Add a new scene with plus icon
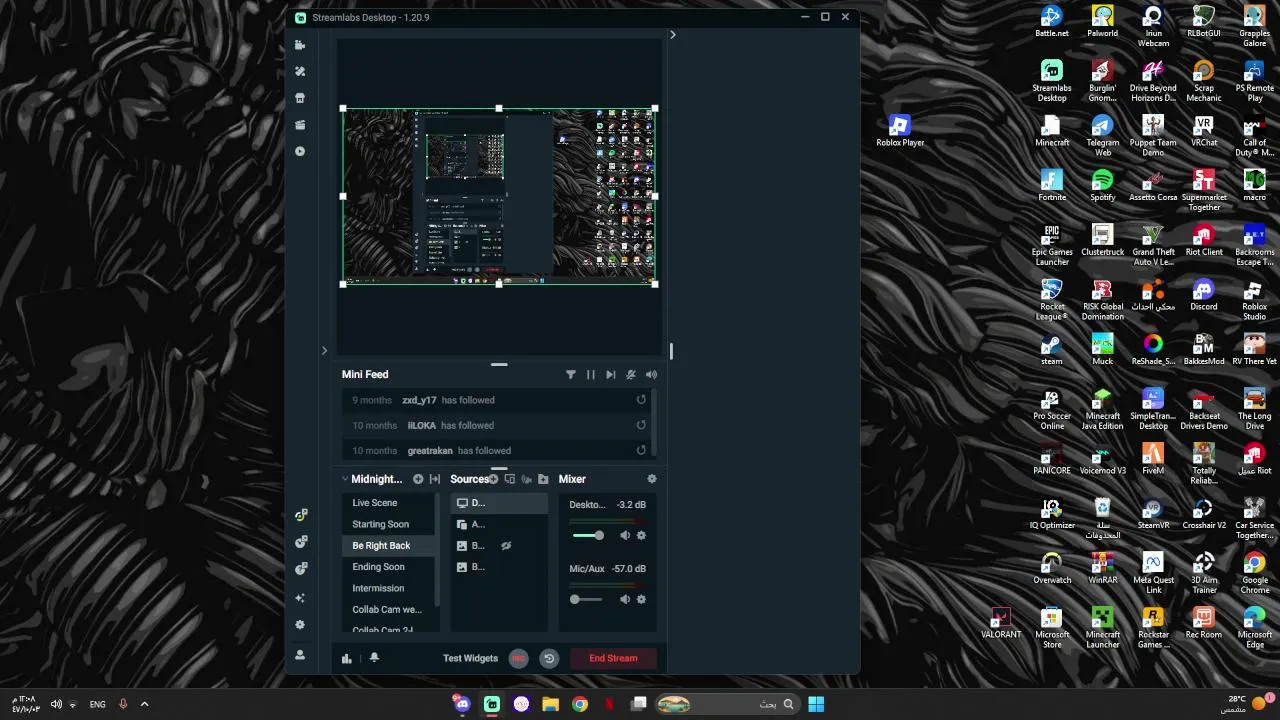Viewport: 1280px width, 720px height. point(418,479)
